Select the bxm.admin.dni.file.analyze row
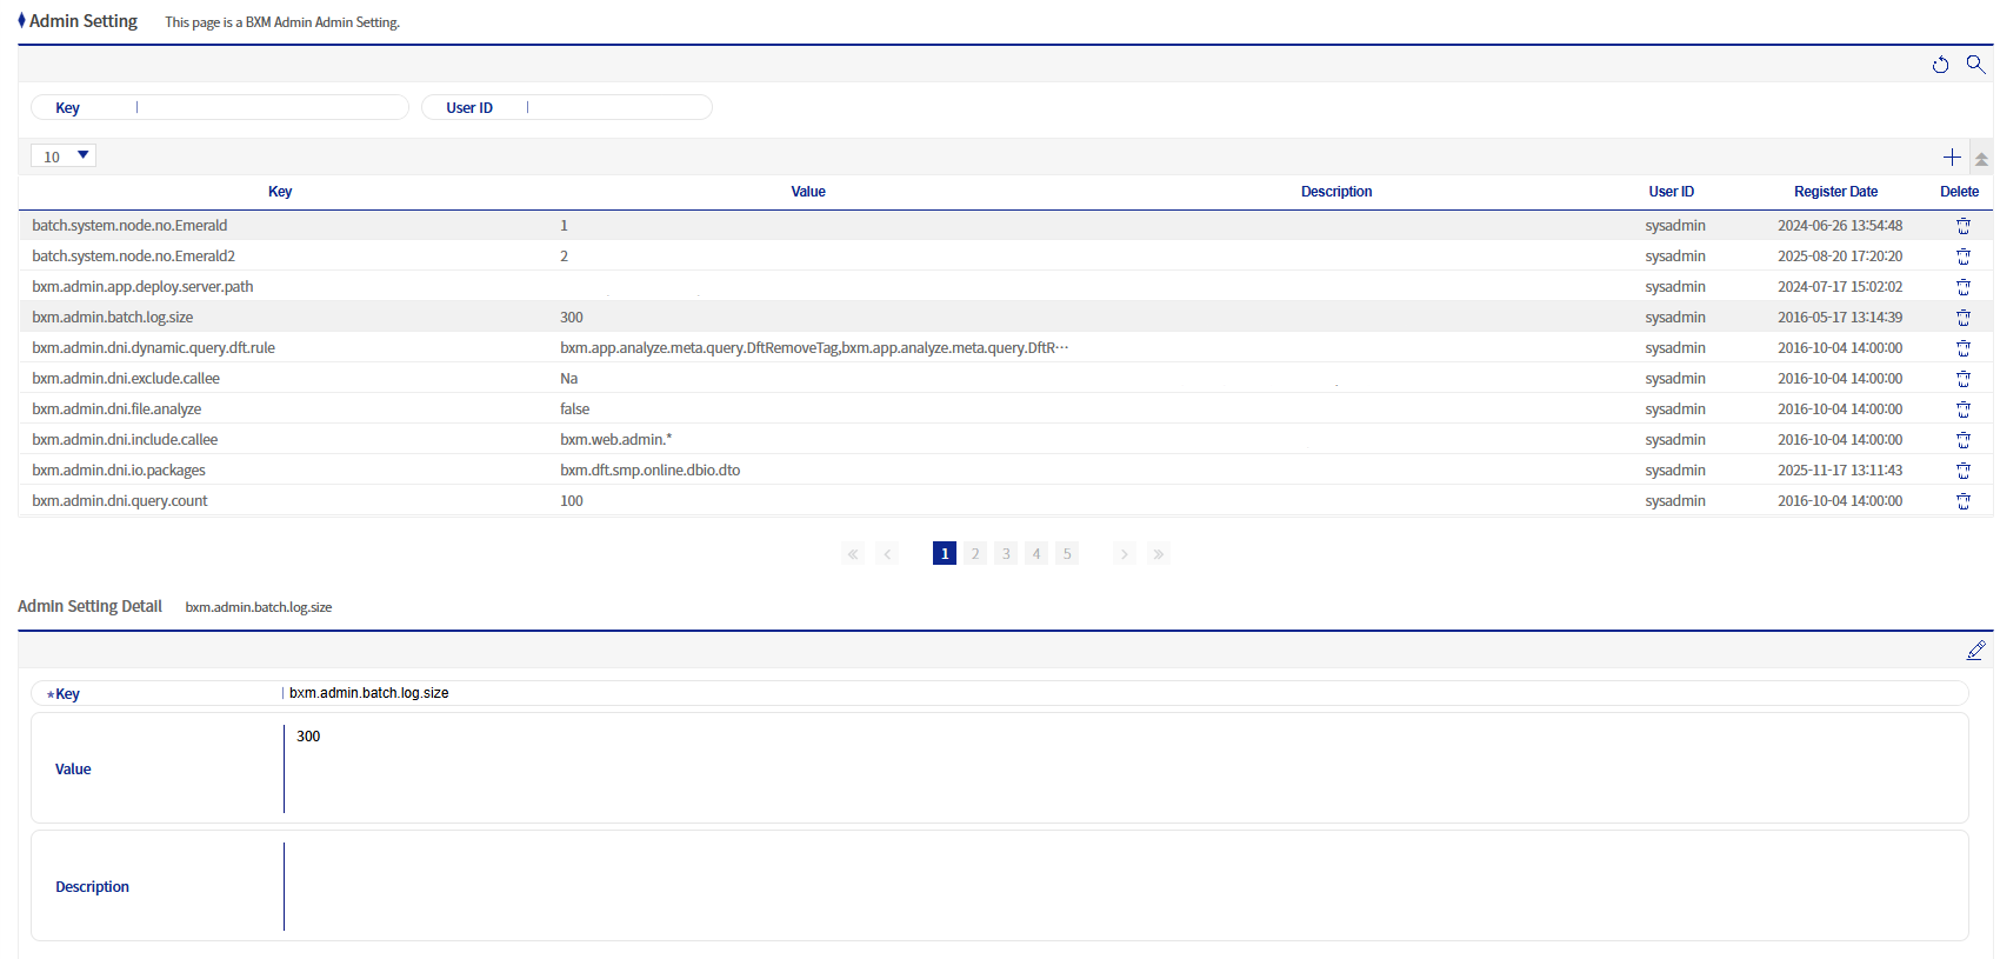The height and width of the screenshot is (959, 2000). pos(117,409)
